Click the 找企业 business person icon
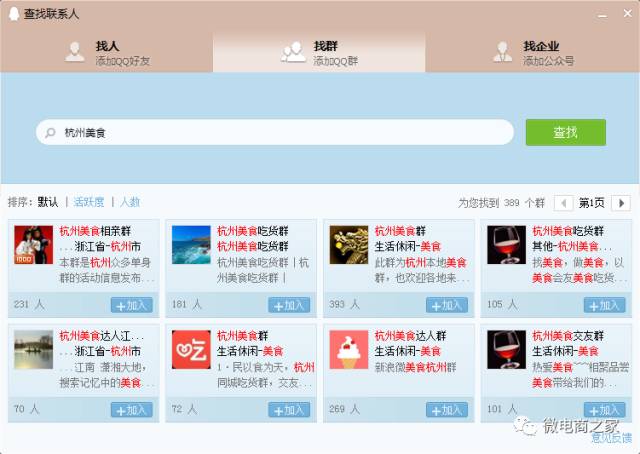640x454 pixels. click(x=502, y=52)
